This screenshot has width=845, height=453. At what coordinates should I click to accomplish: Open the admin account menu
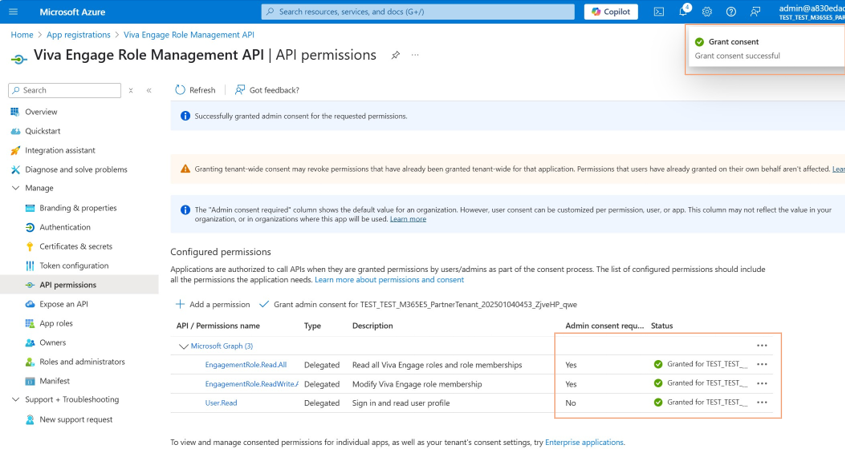tap(811, 12)
